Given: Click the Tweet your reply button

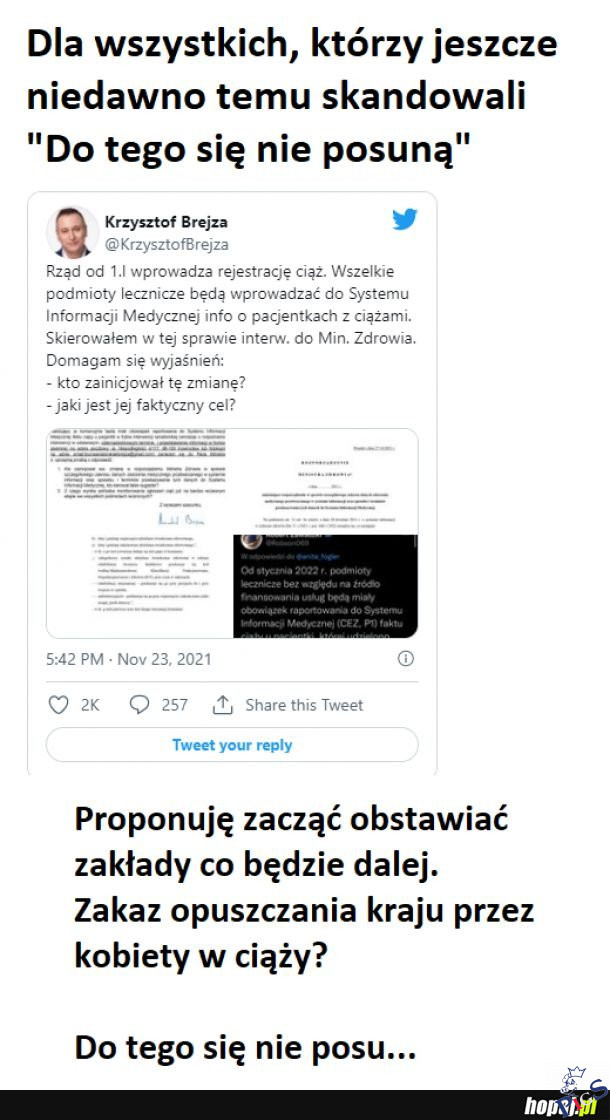Looking at the screenshot, I should pyautogui.click(x=232, y=745).
